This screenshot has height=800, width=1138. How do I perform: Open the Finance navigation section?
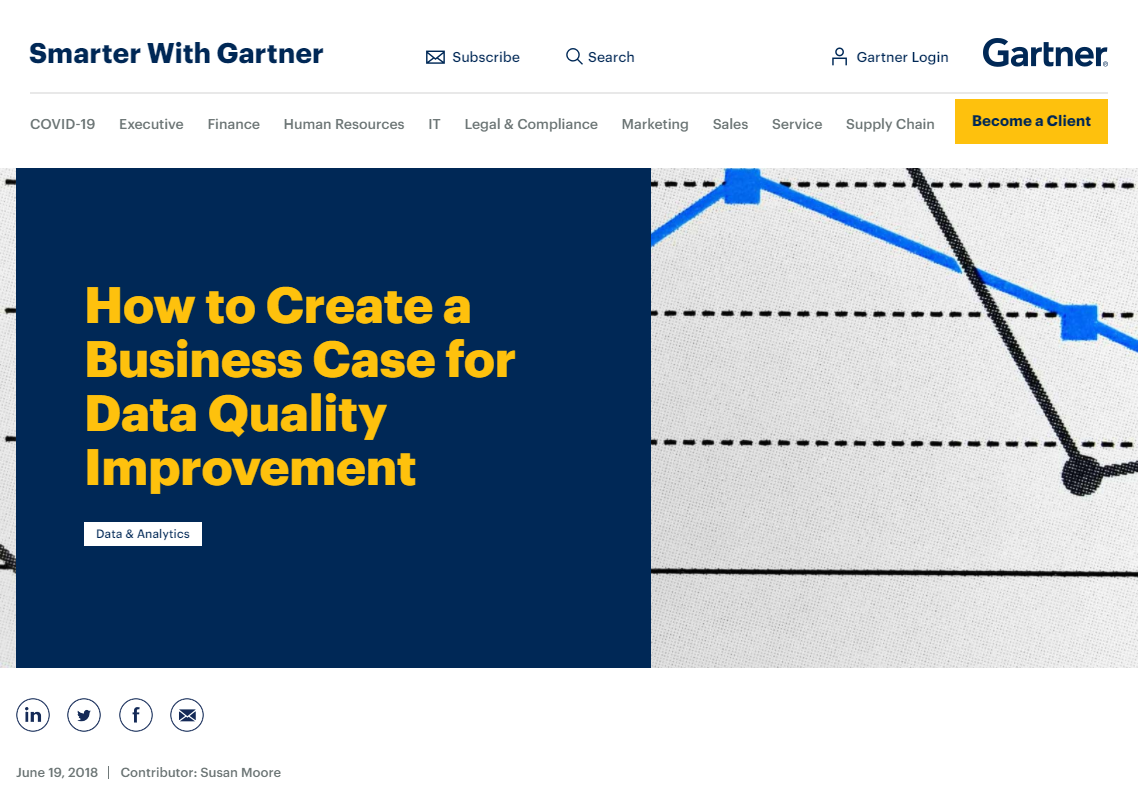click(x=233, y=124)
